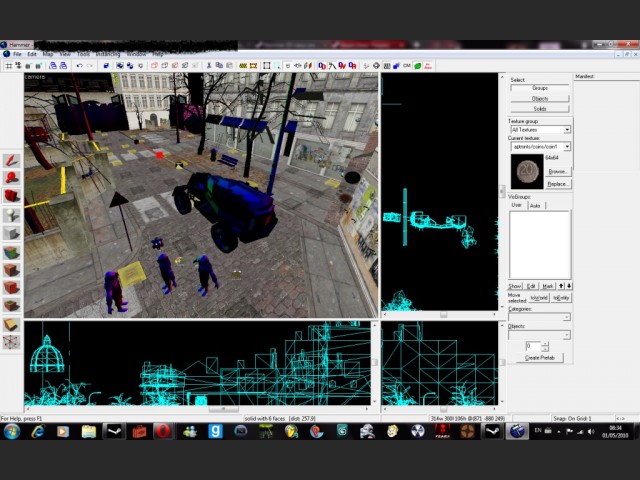Toggle the CM toolbar button
640x480 pixels.
point(407,65)
